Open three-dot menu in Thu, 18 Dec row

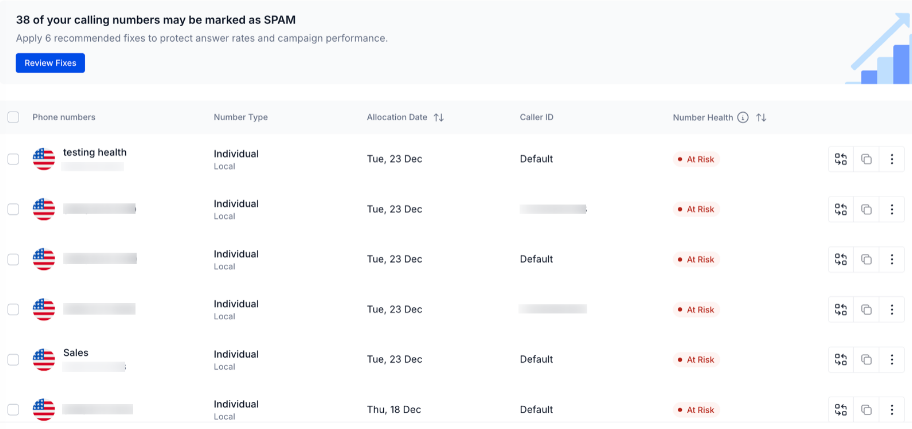892,410
